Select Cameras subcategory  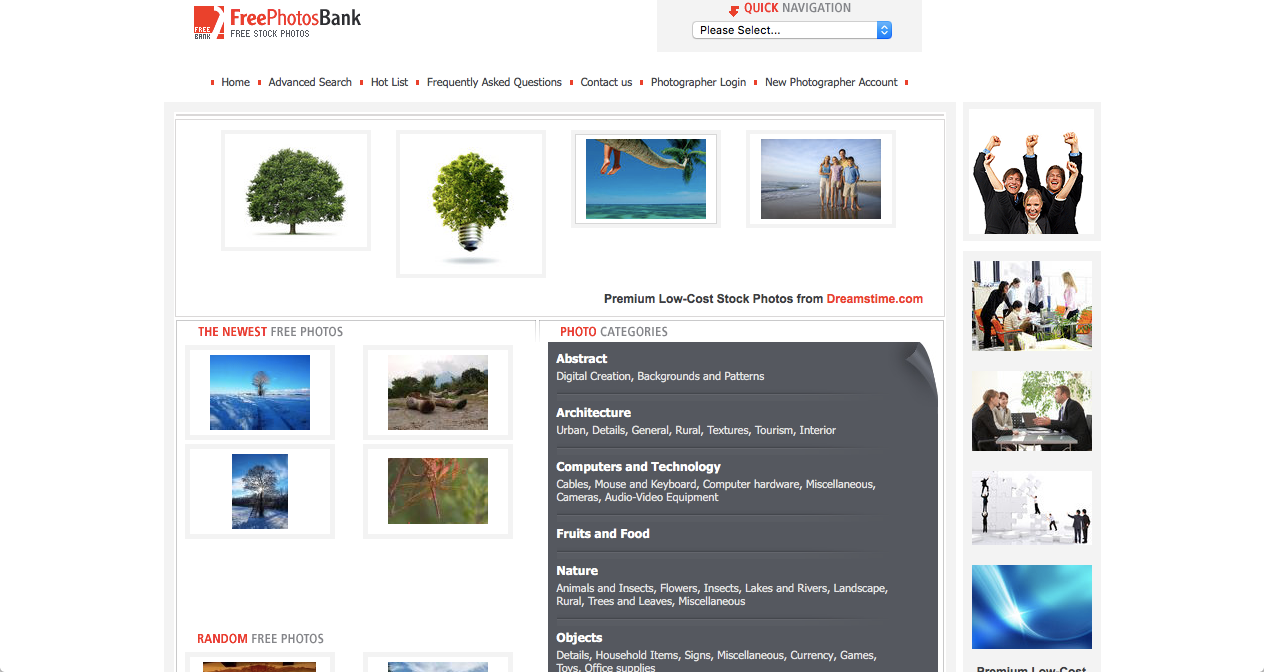(x=577, y=497)
